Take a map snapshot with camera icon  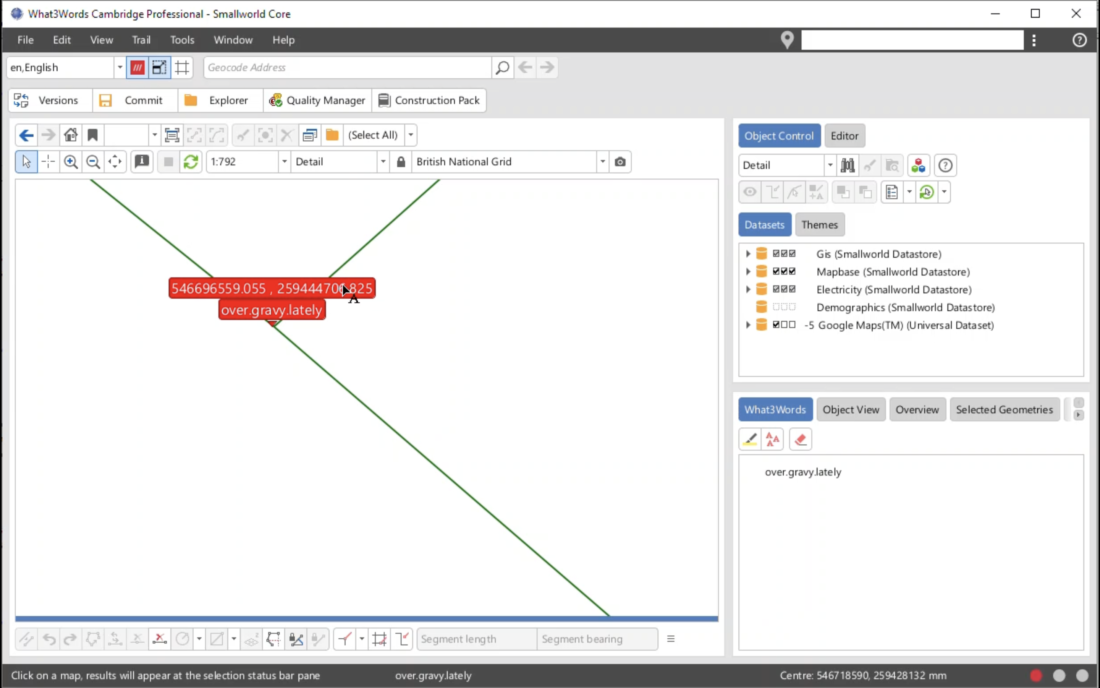pyautogui.click(x=620, y=162)
